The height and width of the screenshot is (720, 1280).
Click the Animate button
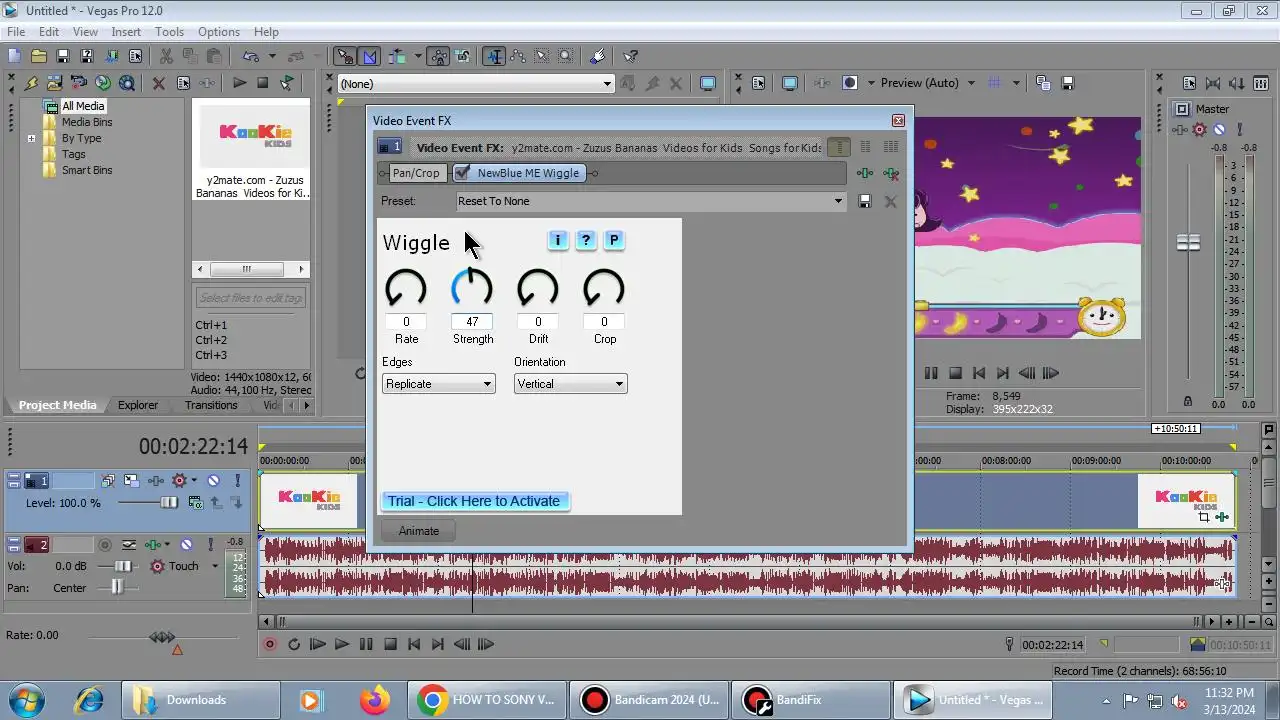(x=419, y=531)
